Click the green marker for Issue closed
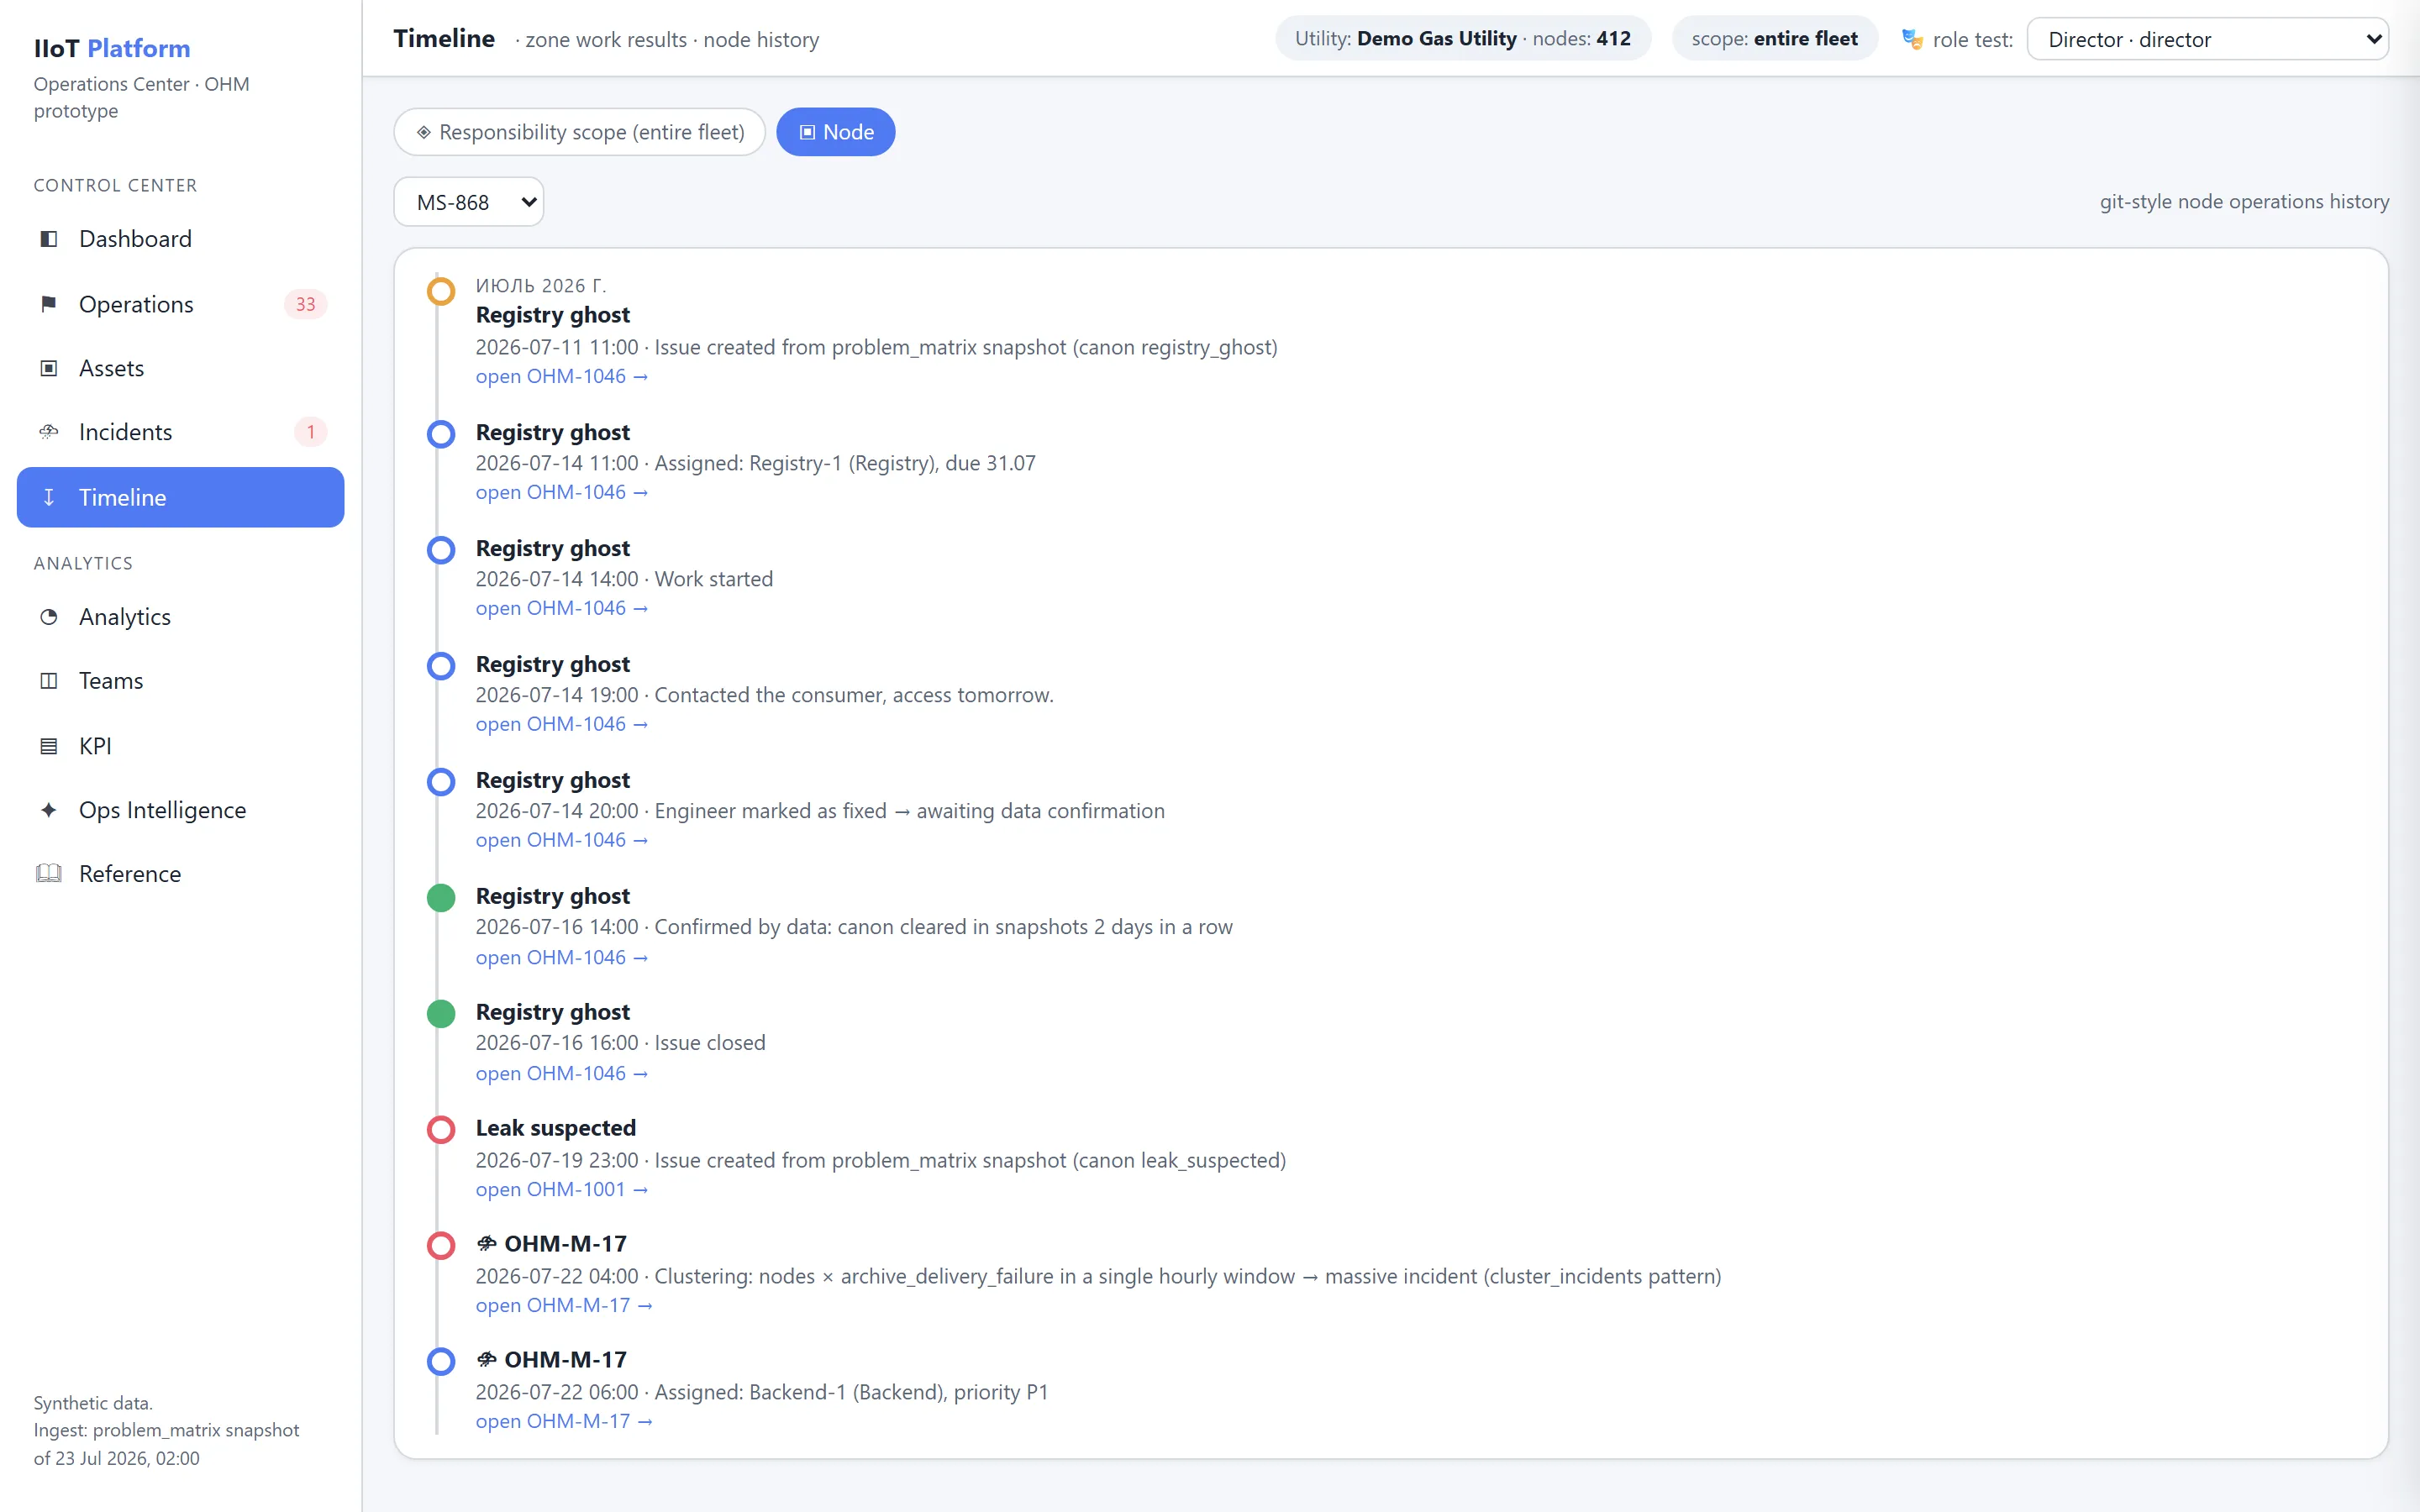The width and height of the screenshot is (2420, 1512). click(441, 1014)
